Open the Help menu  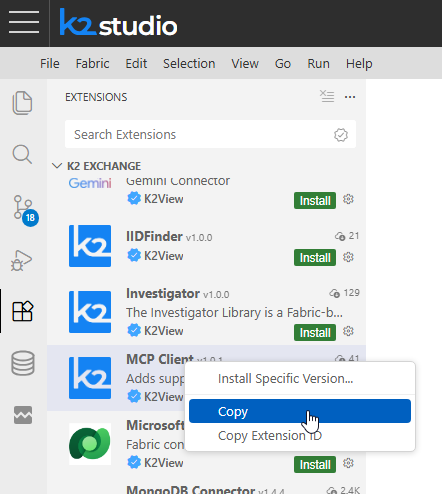(x=359, y=63)
